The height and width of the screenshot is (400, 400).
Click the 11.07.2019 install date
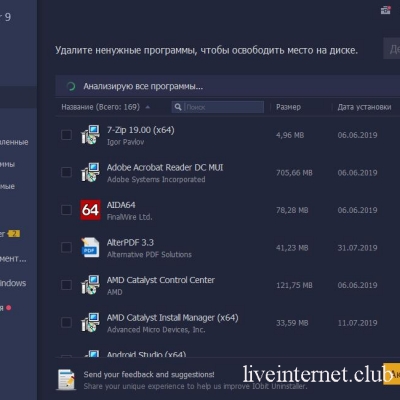357,323
